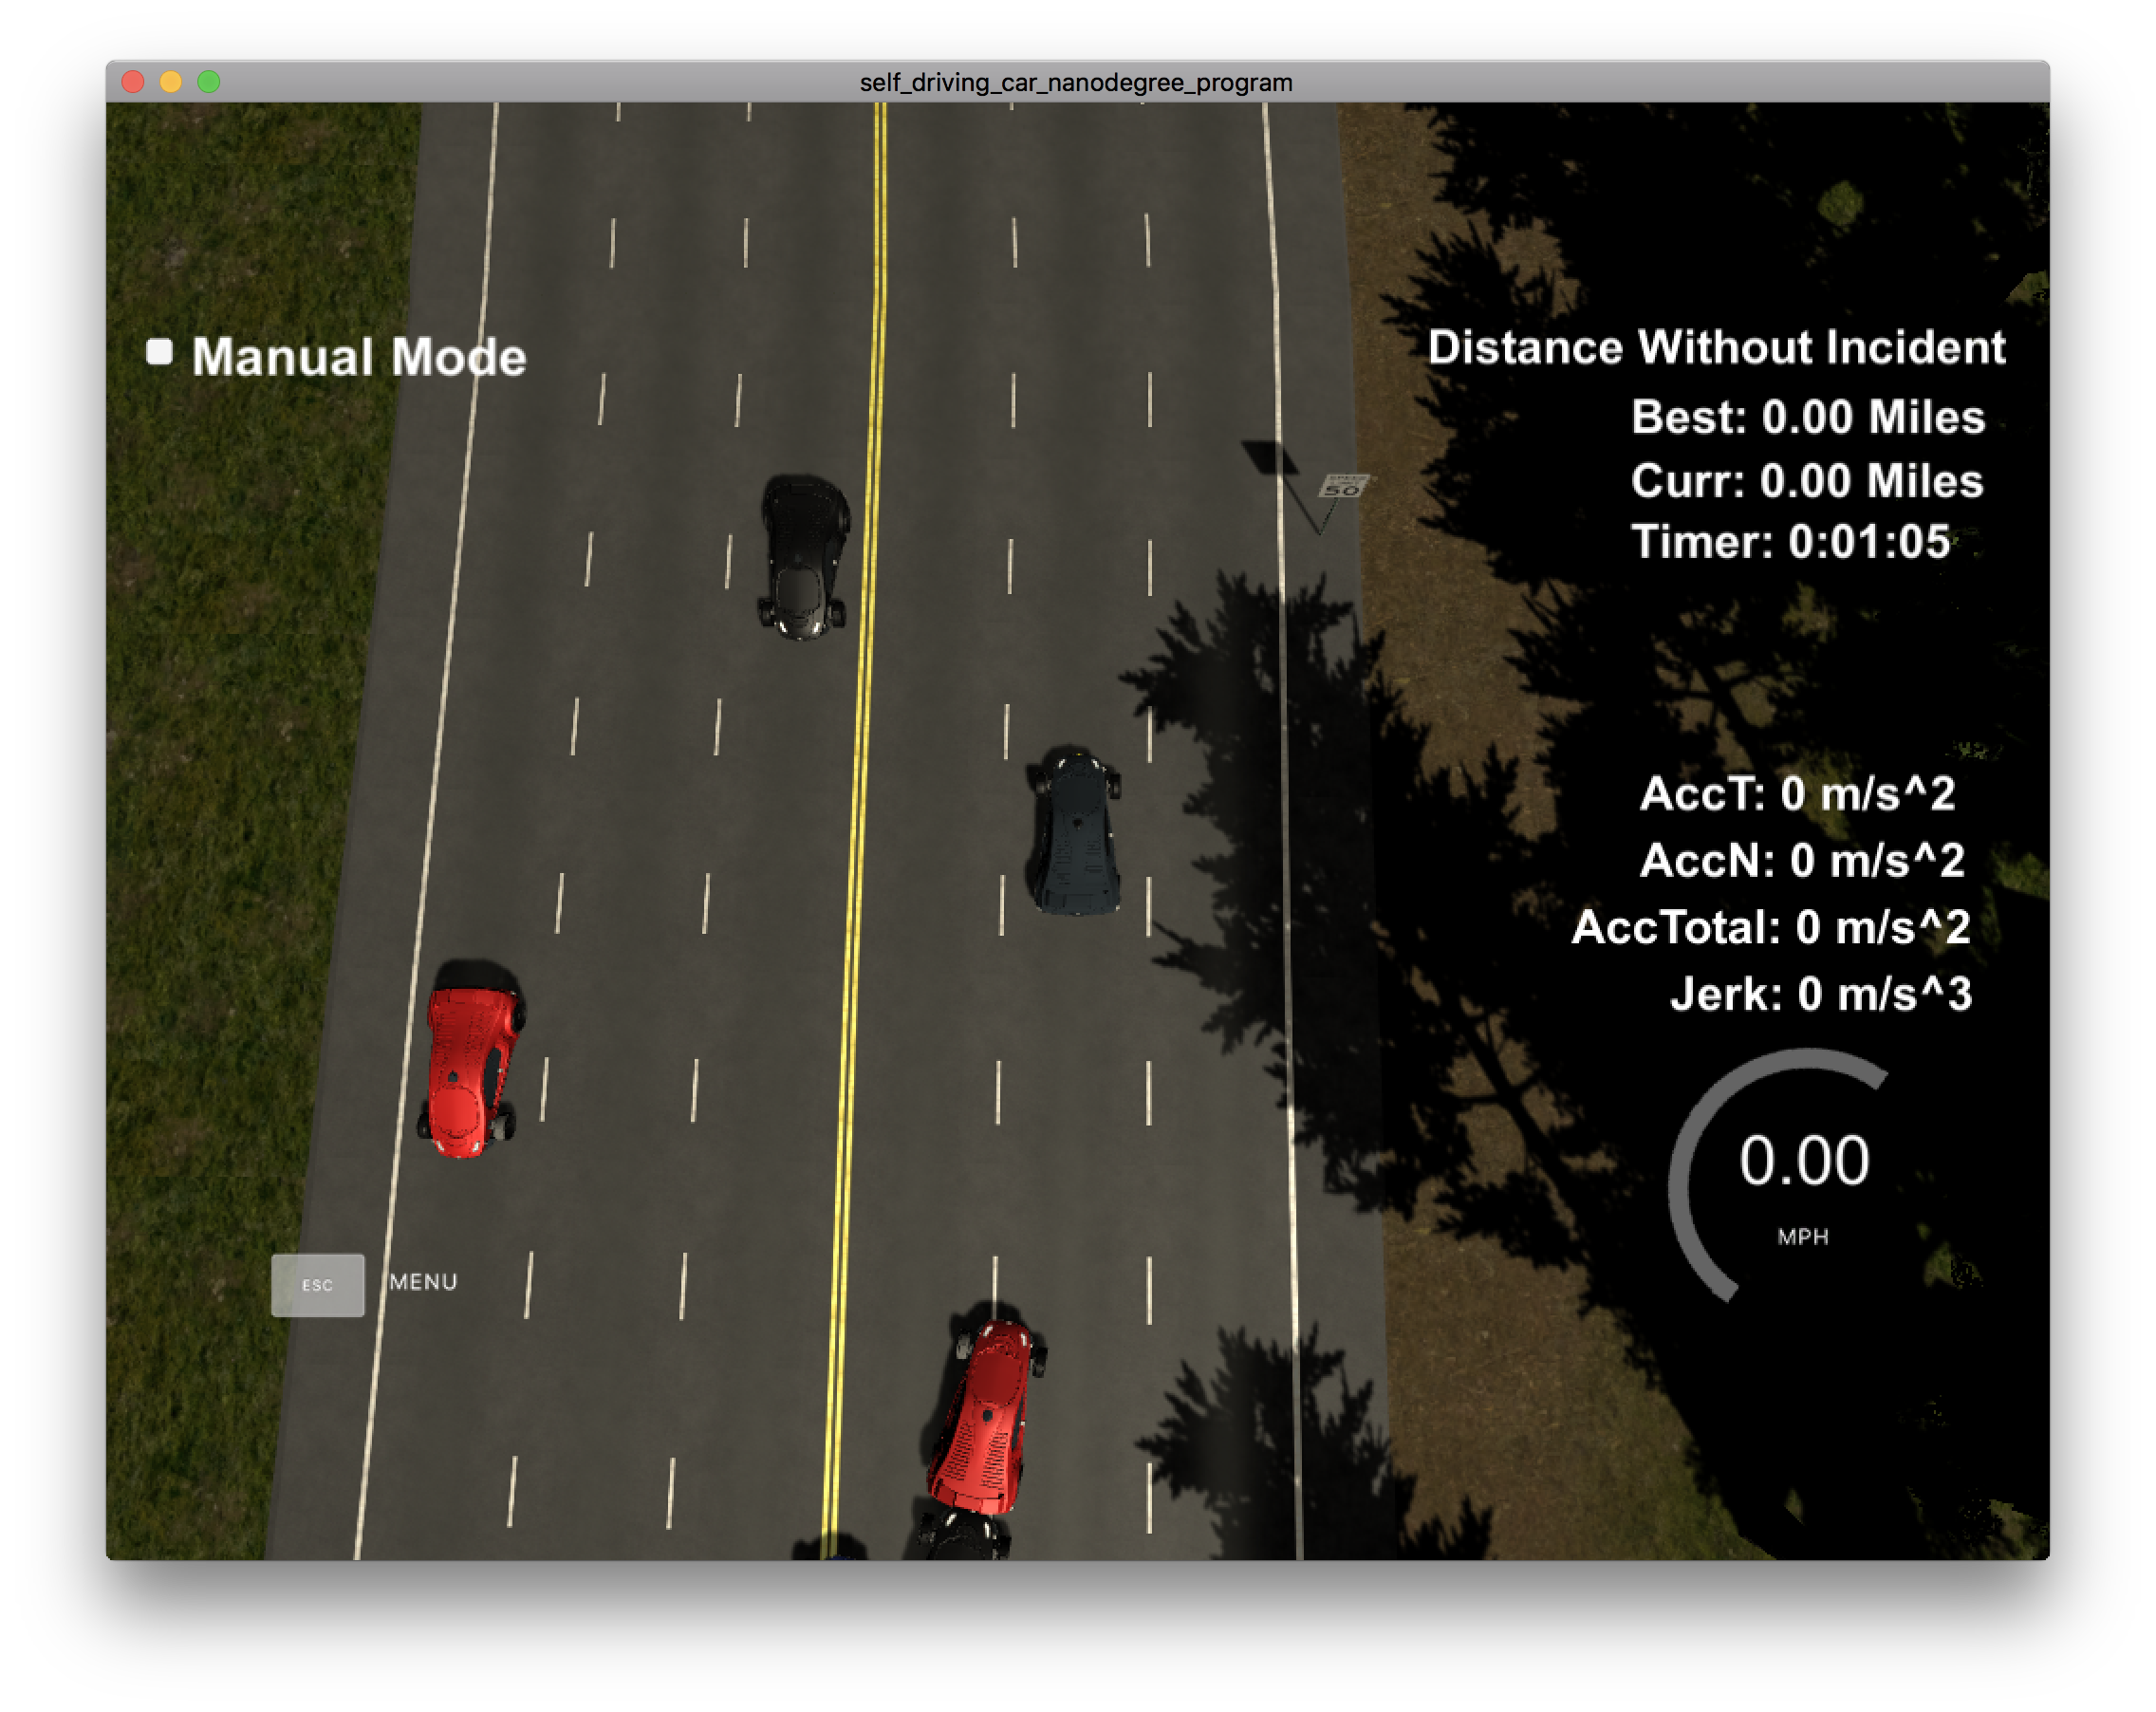The width and height of the screenshot is (2156, 1712).
Task: Enable the Manual Mode checkbox
Action: click(x=160, y=352)
